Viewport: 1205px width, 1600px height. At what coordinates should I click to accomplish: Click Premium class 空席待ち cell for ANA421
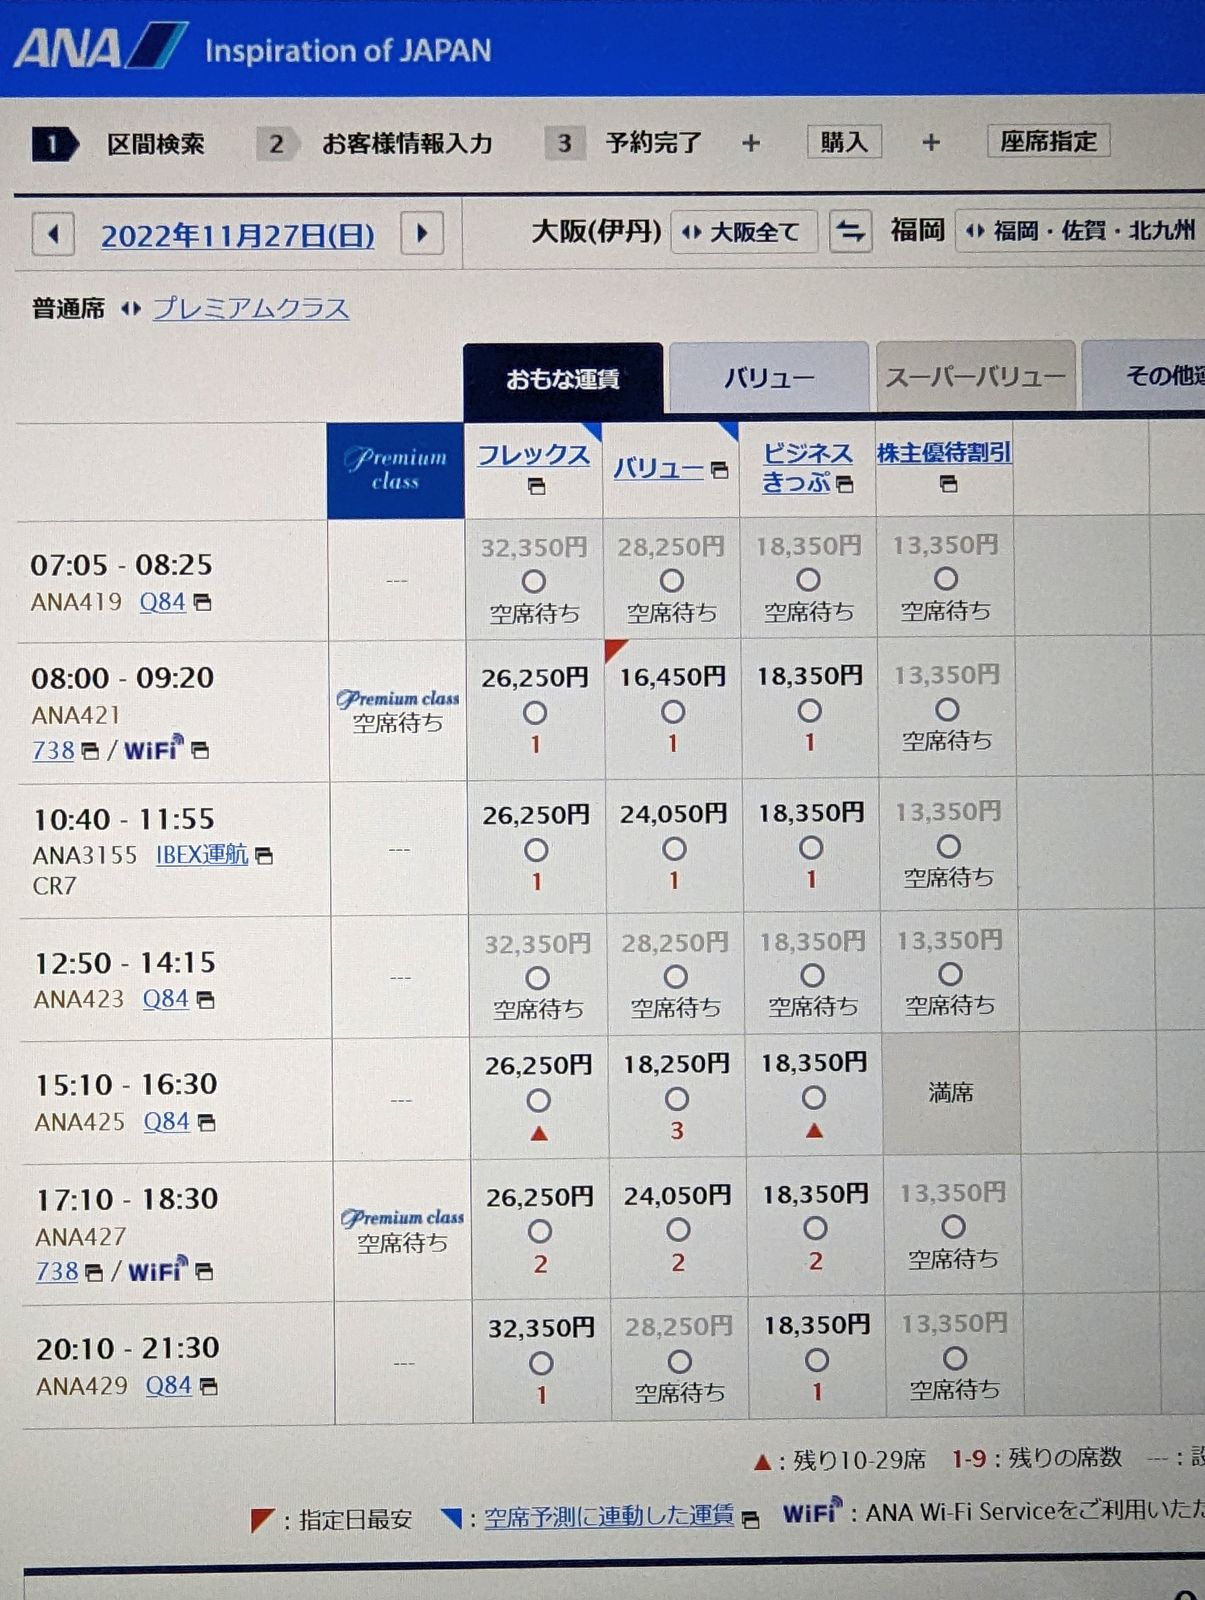click(x=398, y=711)
